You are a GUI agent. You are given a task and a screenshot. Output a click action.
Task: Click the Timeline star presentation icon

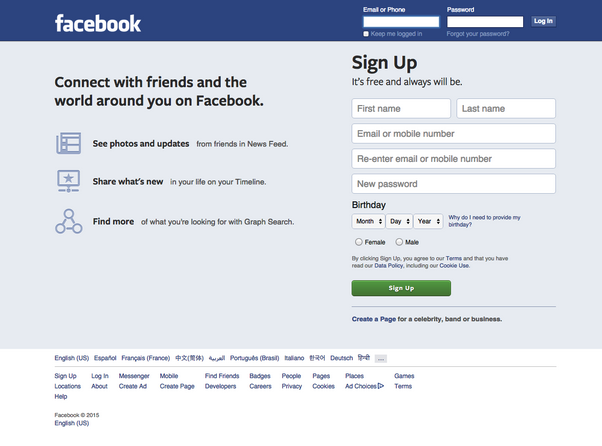[x=68, y=181]
